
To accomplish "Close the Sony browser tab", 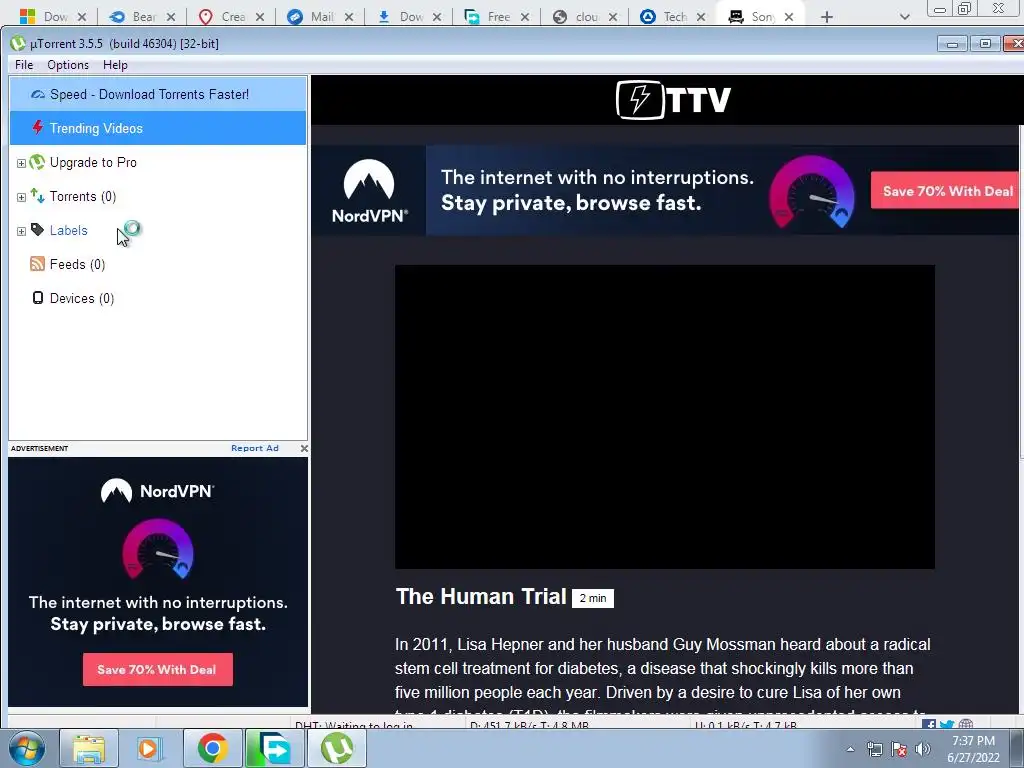I will pyautogui.click(x=789, y=17).
